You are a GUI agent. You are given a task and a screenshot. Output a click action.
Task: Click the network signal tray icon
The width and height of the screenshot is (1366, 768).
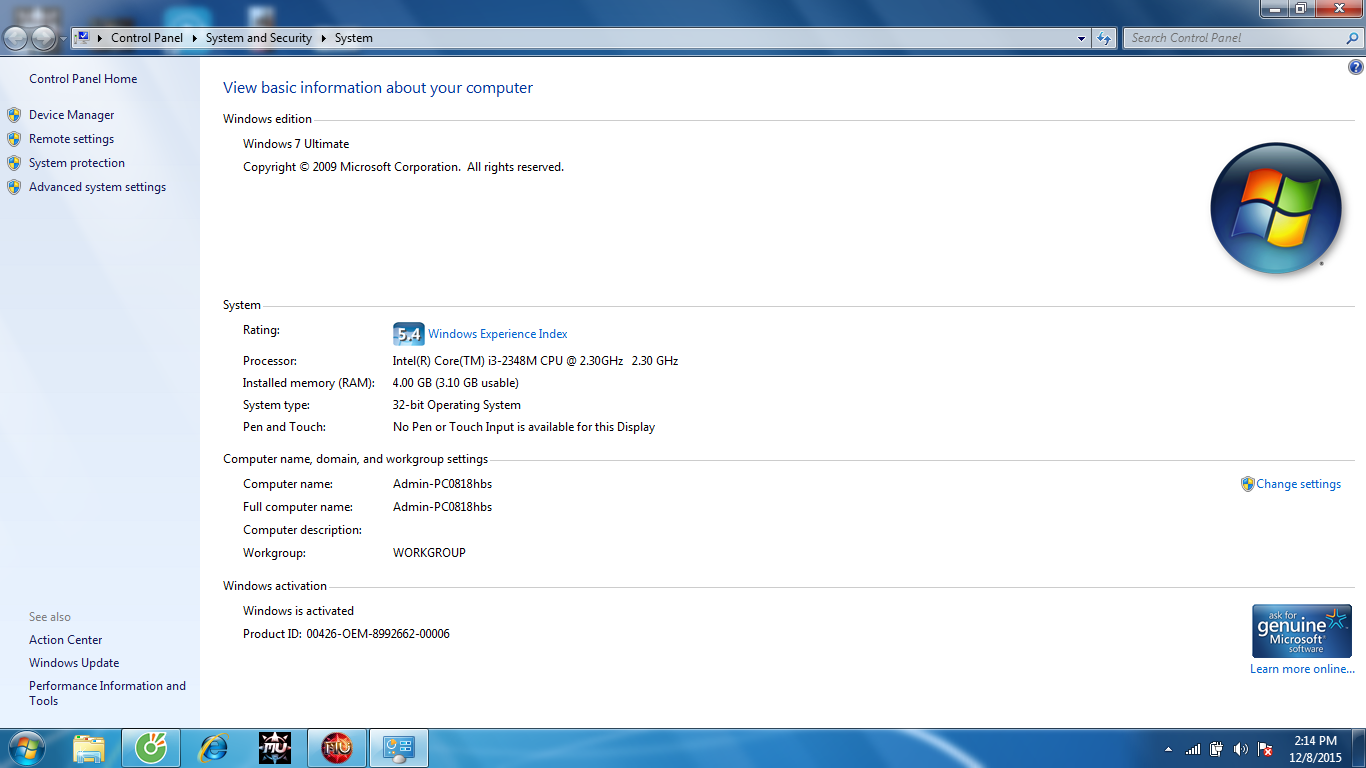[1193, 749]
